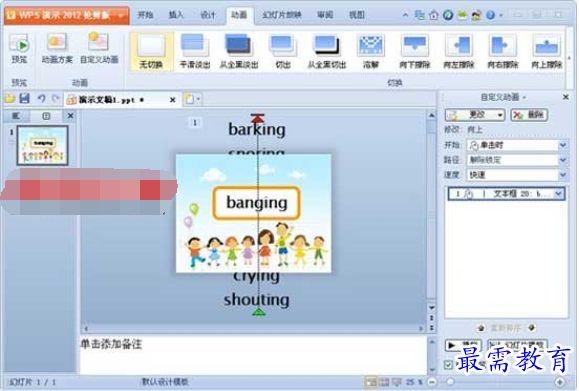Click the open folder icon in quick toolbar
The width and height of the screenshot is (579, 391).
coord(10,99)
